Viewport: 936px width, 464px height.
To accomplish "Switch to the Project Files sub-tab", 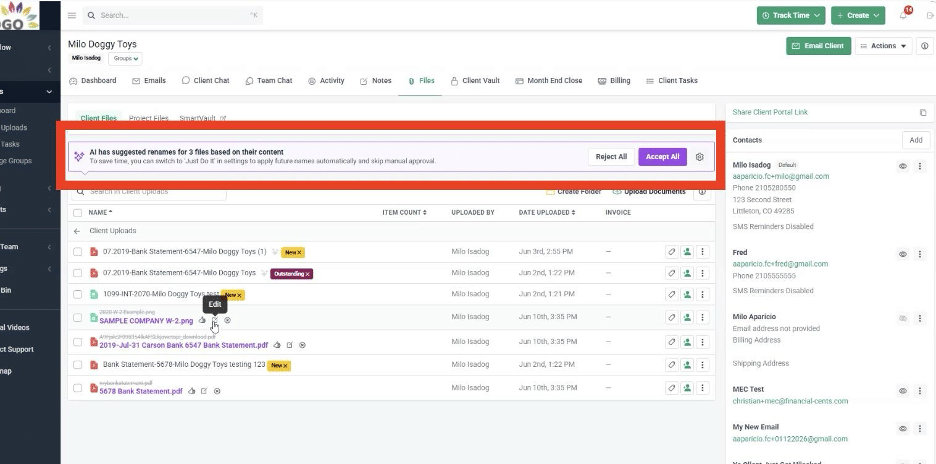I will tap(149, 118).
